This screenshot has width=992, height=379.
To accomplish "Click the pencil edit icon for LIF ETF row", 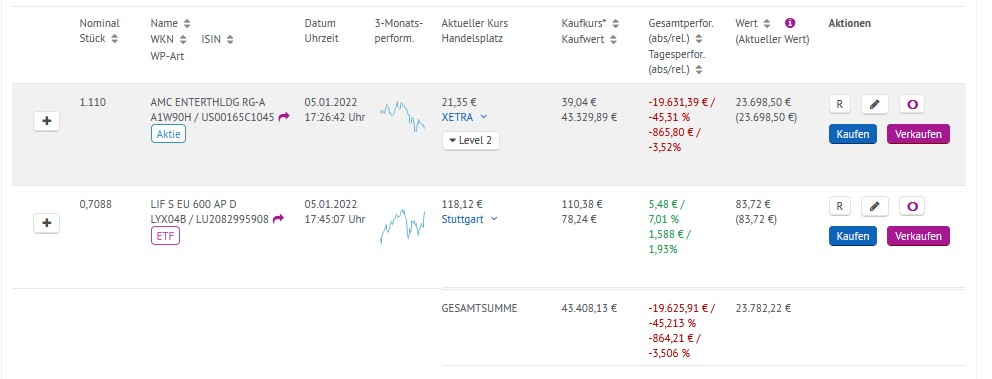I will pos(875,206).
